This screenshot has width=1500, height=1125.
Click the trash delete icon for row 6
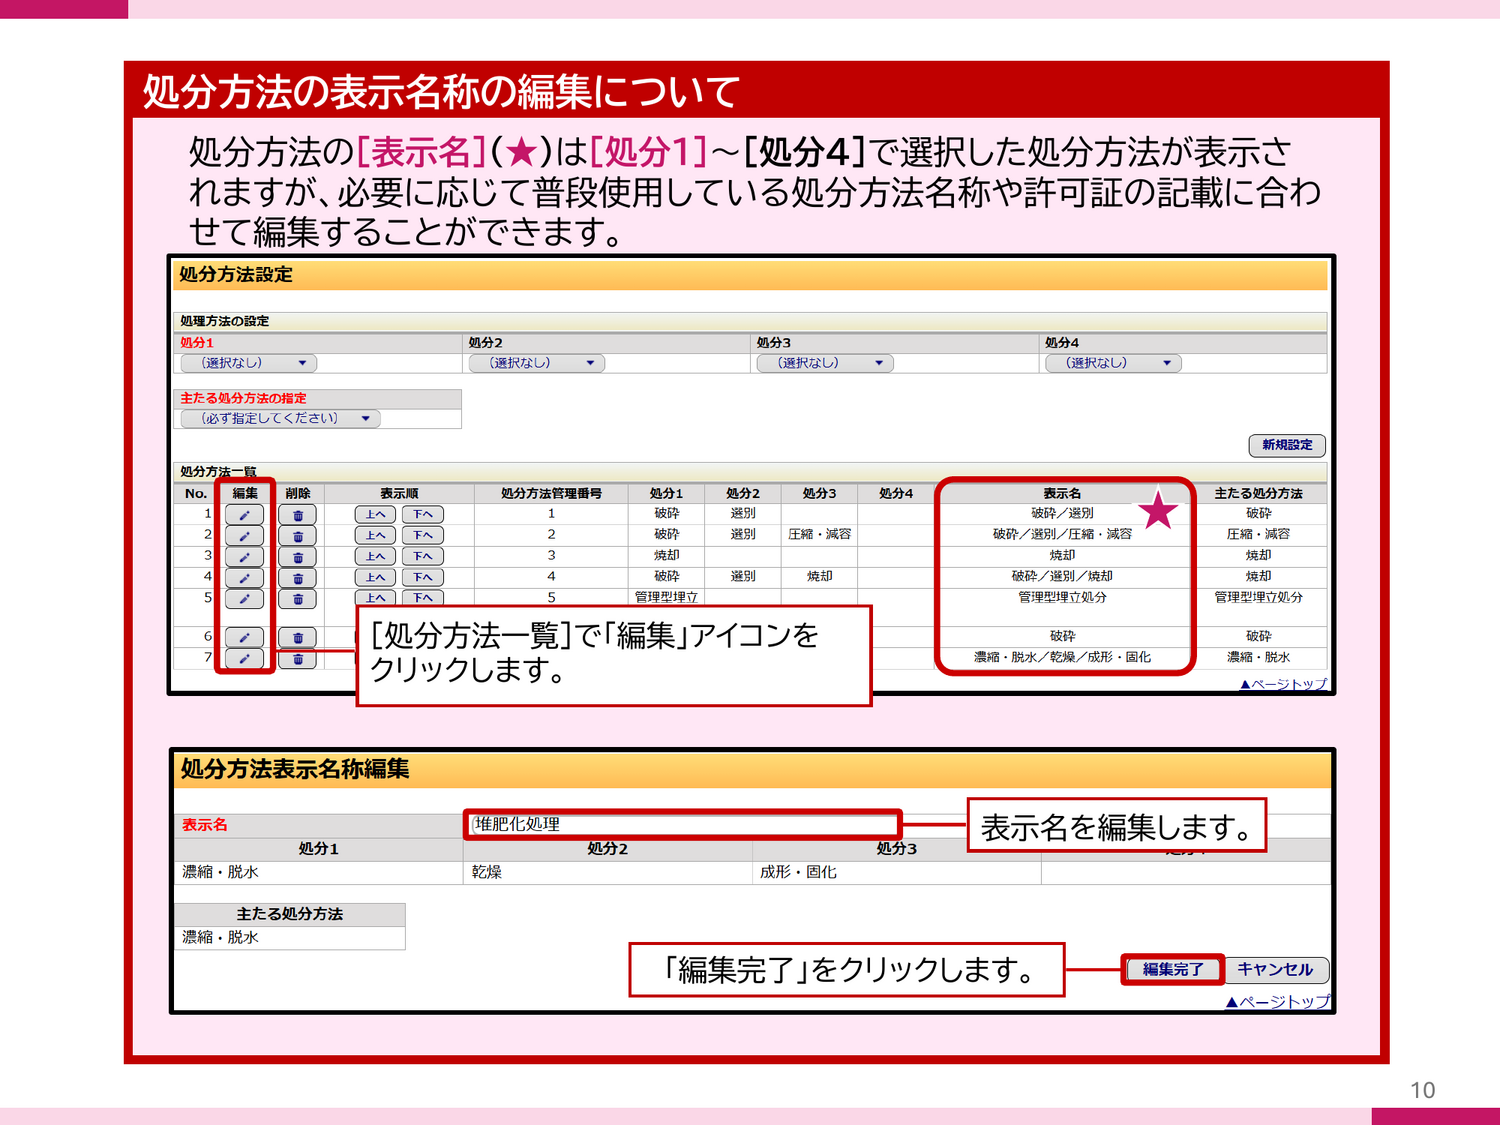coord(297,638)
